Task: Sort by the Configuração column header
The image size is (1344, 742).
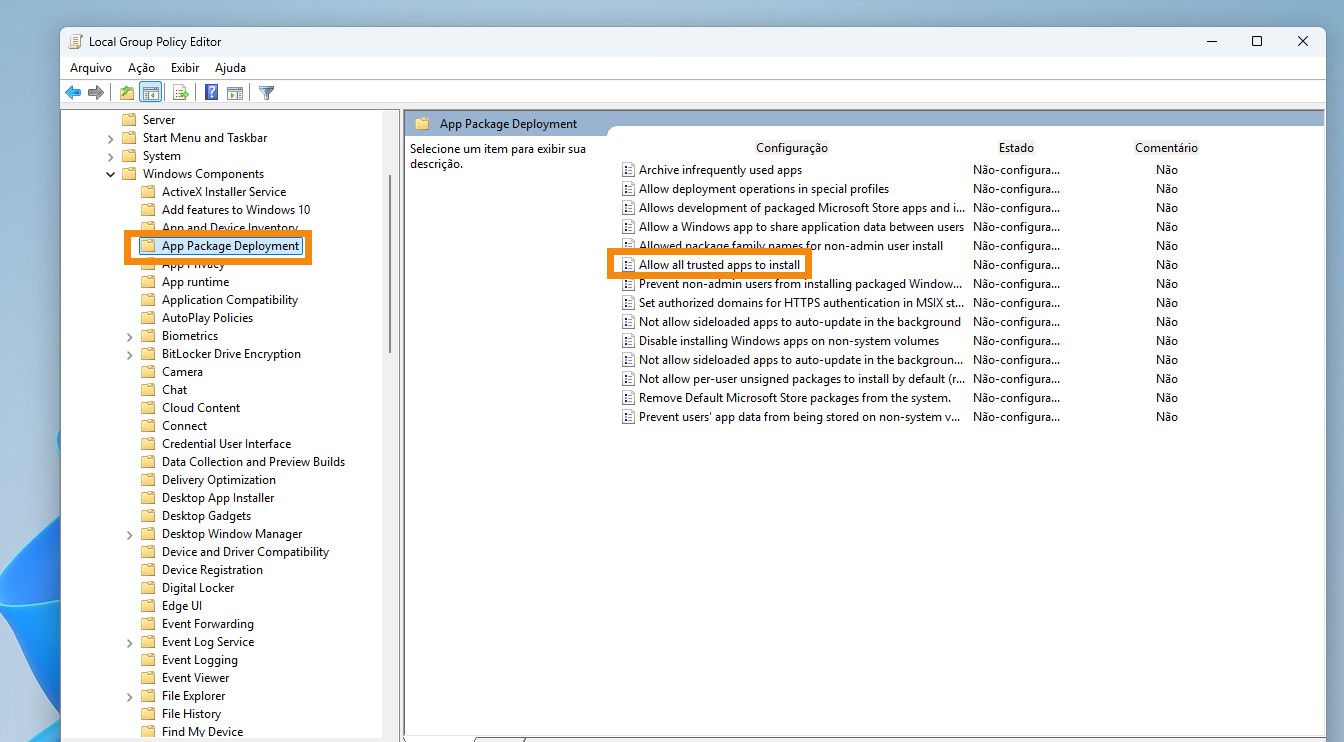Action: (x=792, y=148)
